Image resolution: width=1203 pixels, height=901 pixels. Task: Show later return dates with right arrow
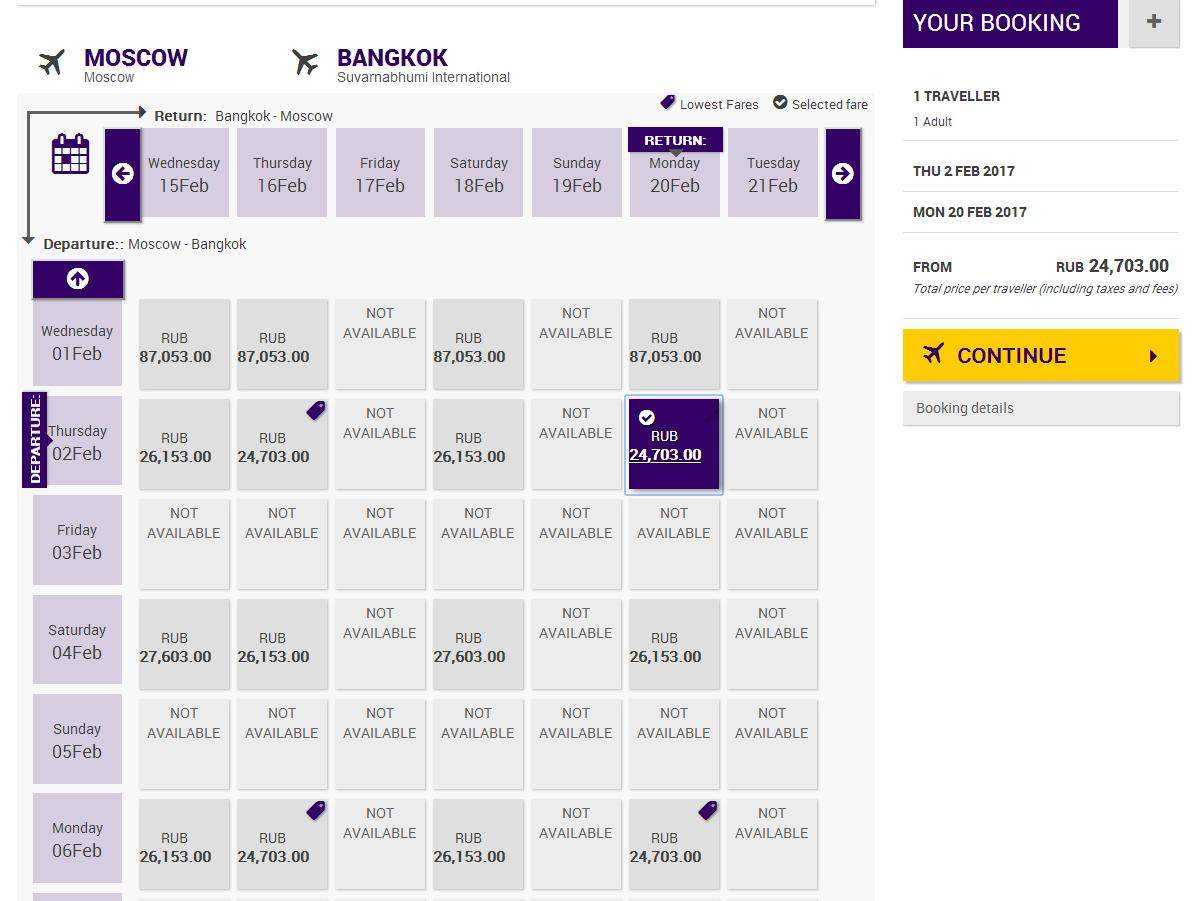[843, 174]
